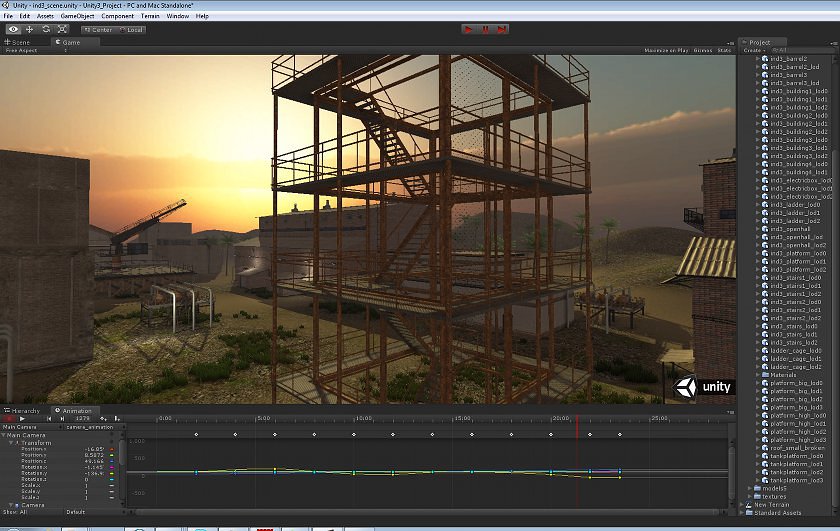Collapse the Transform component node
Viewport: 840px width, 531px height.
tap(11, 443)
